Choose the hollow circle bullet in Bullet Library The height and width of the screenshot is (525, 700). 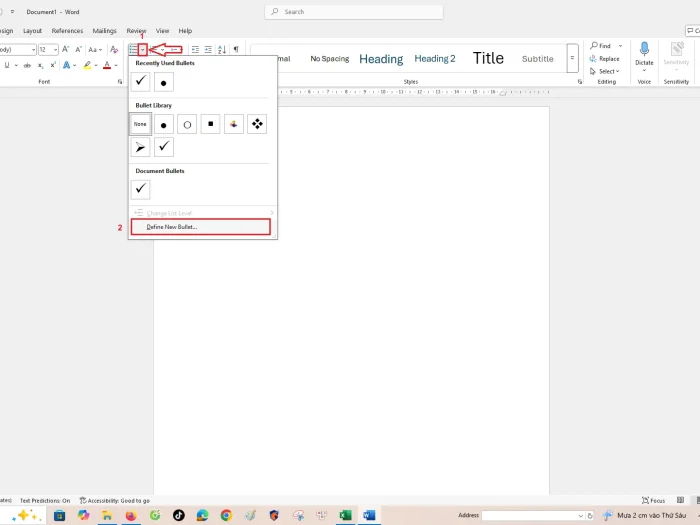coord(188,124)
